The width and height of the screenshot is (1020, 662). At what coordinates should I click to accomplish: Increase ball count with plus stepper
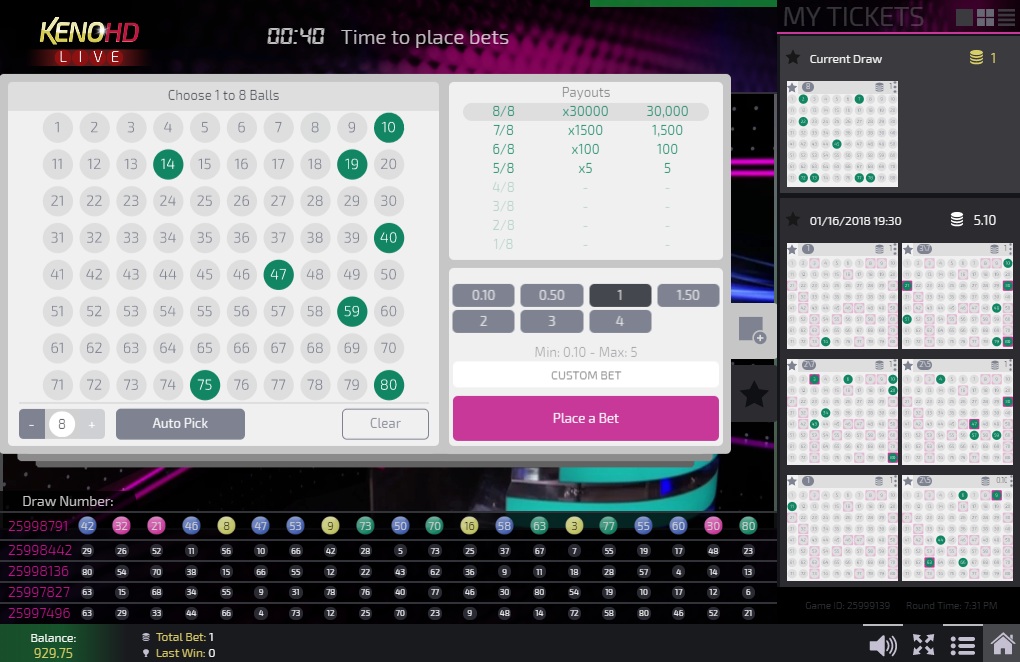(x=92, y=424)
